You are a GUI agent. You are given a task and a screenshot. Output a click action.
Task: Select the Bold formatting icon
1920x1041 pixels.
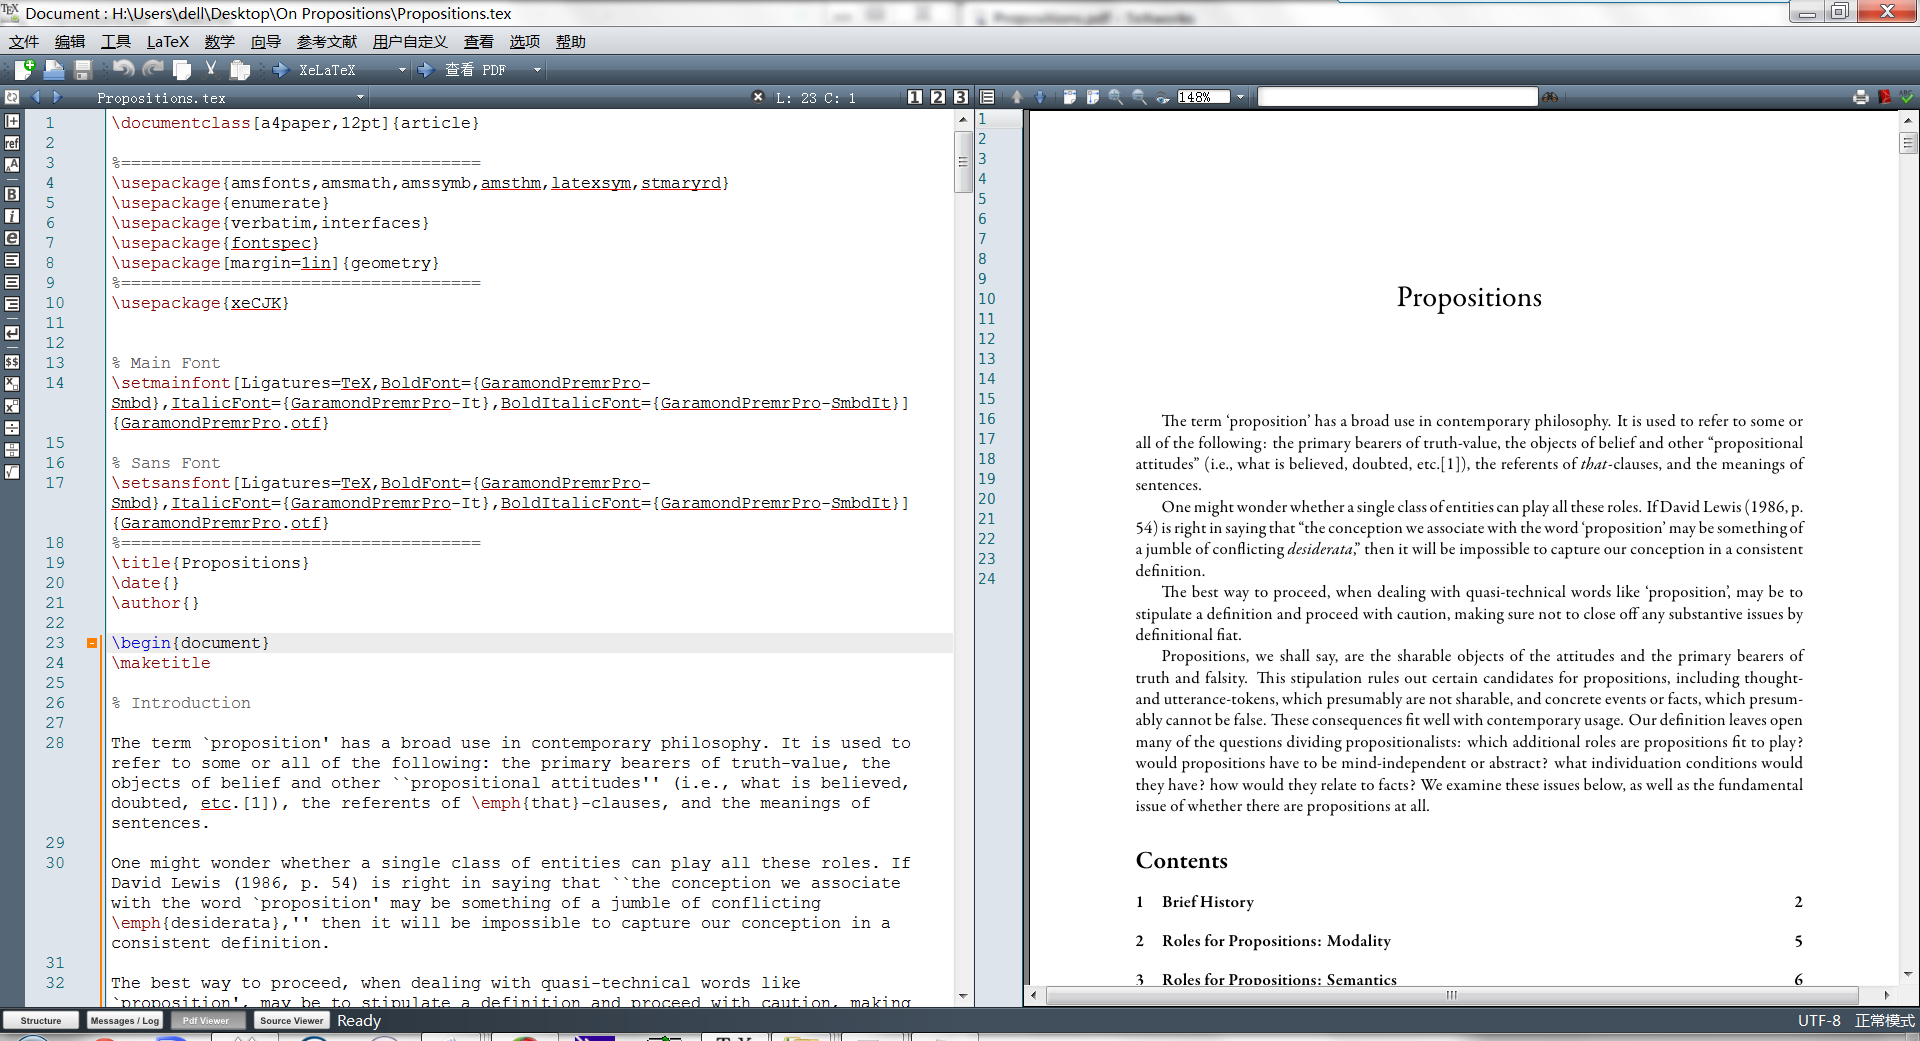point(12,194)
